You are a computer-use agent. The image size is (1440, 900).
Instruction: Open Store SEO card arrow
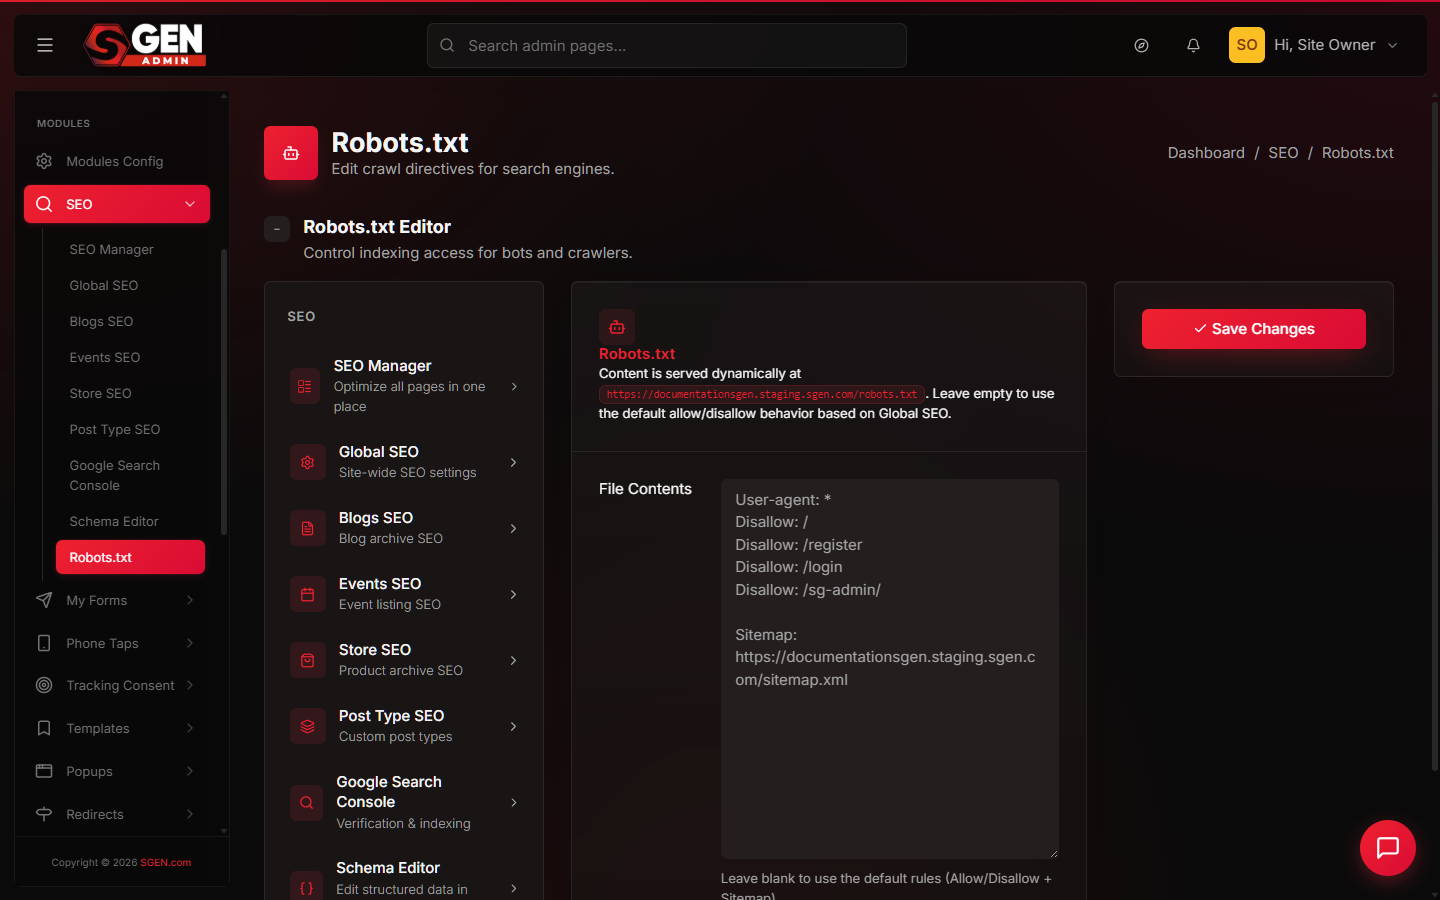(514, 660)
